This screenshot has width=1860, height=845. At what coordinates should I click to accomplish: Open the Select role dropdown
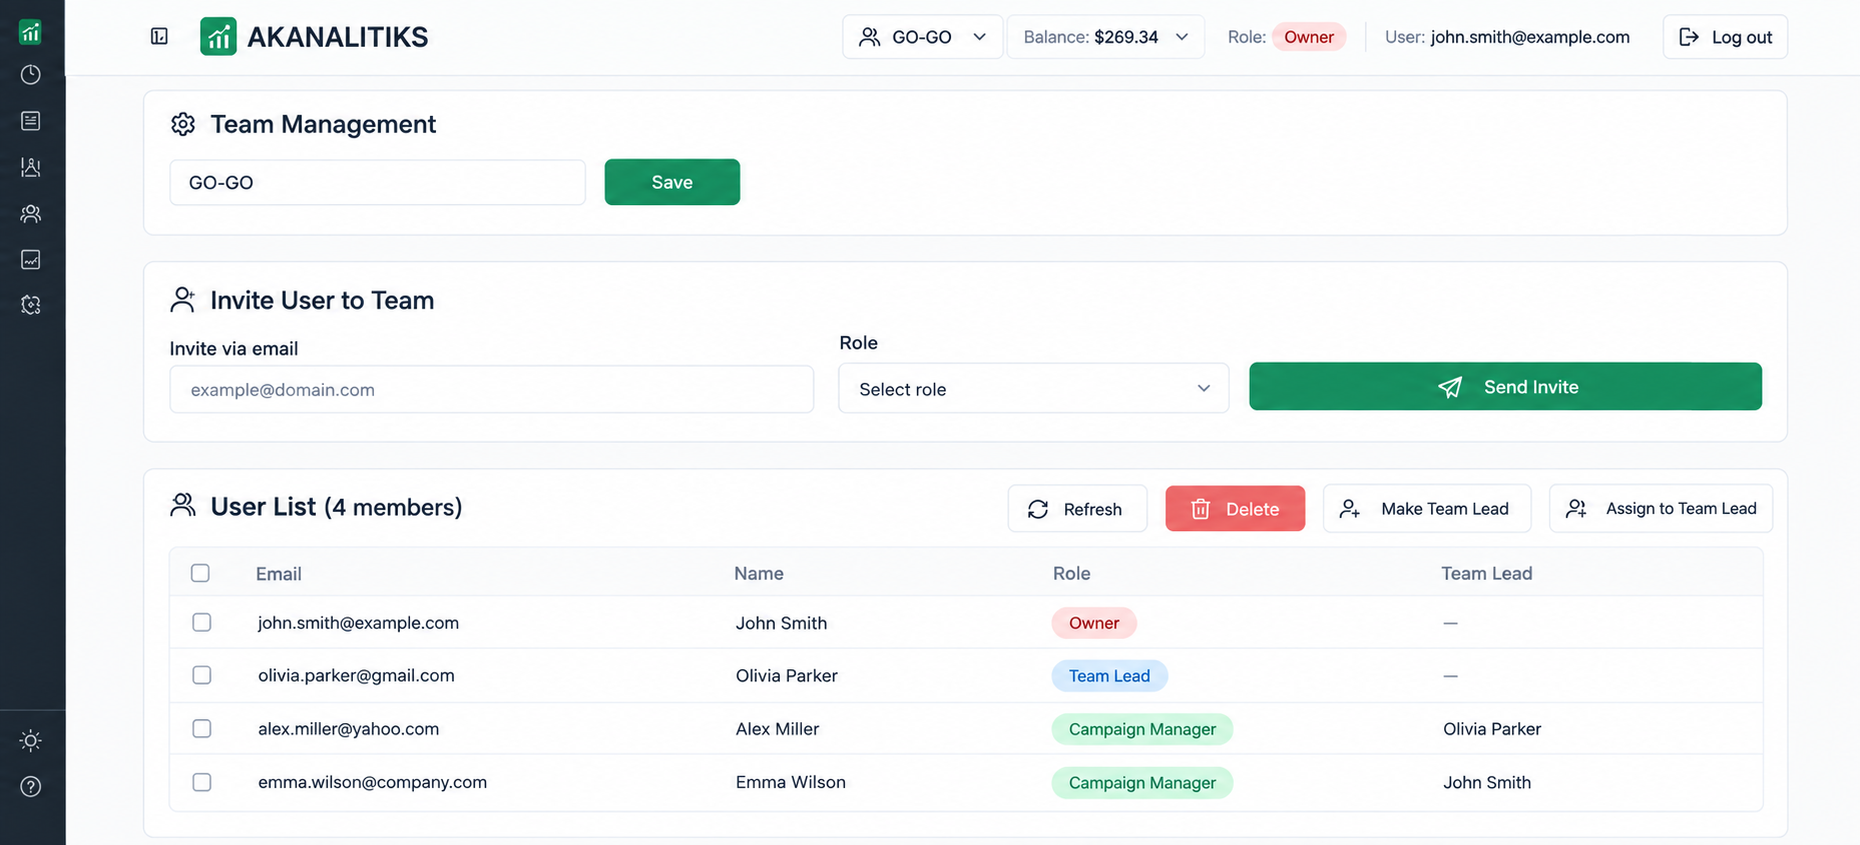[1033, 388]
